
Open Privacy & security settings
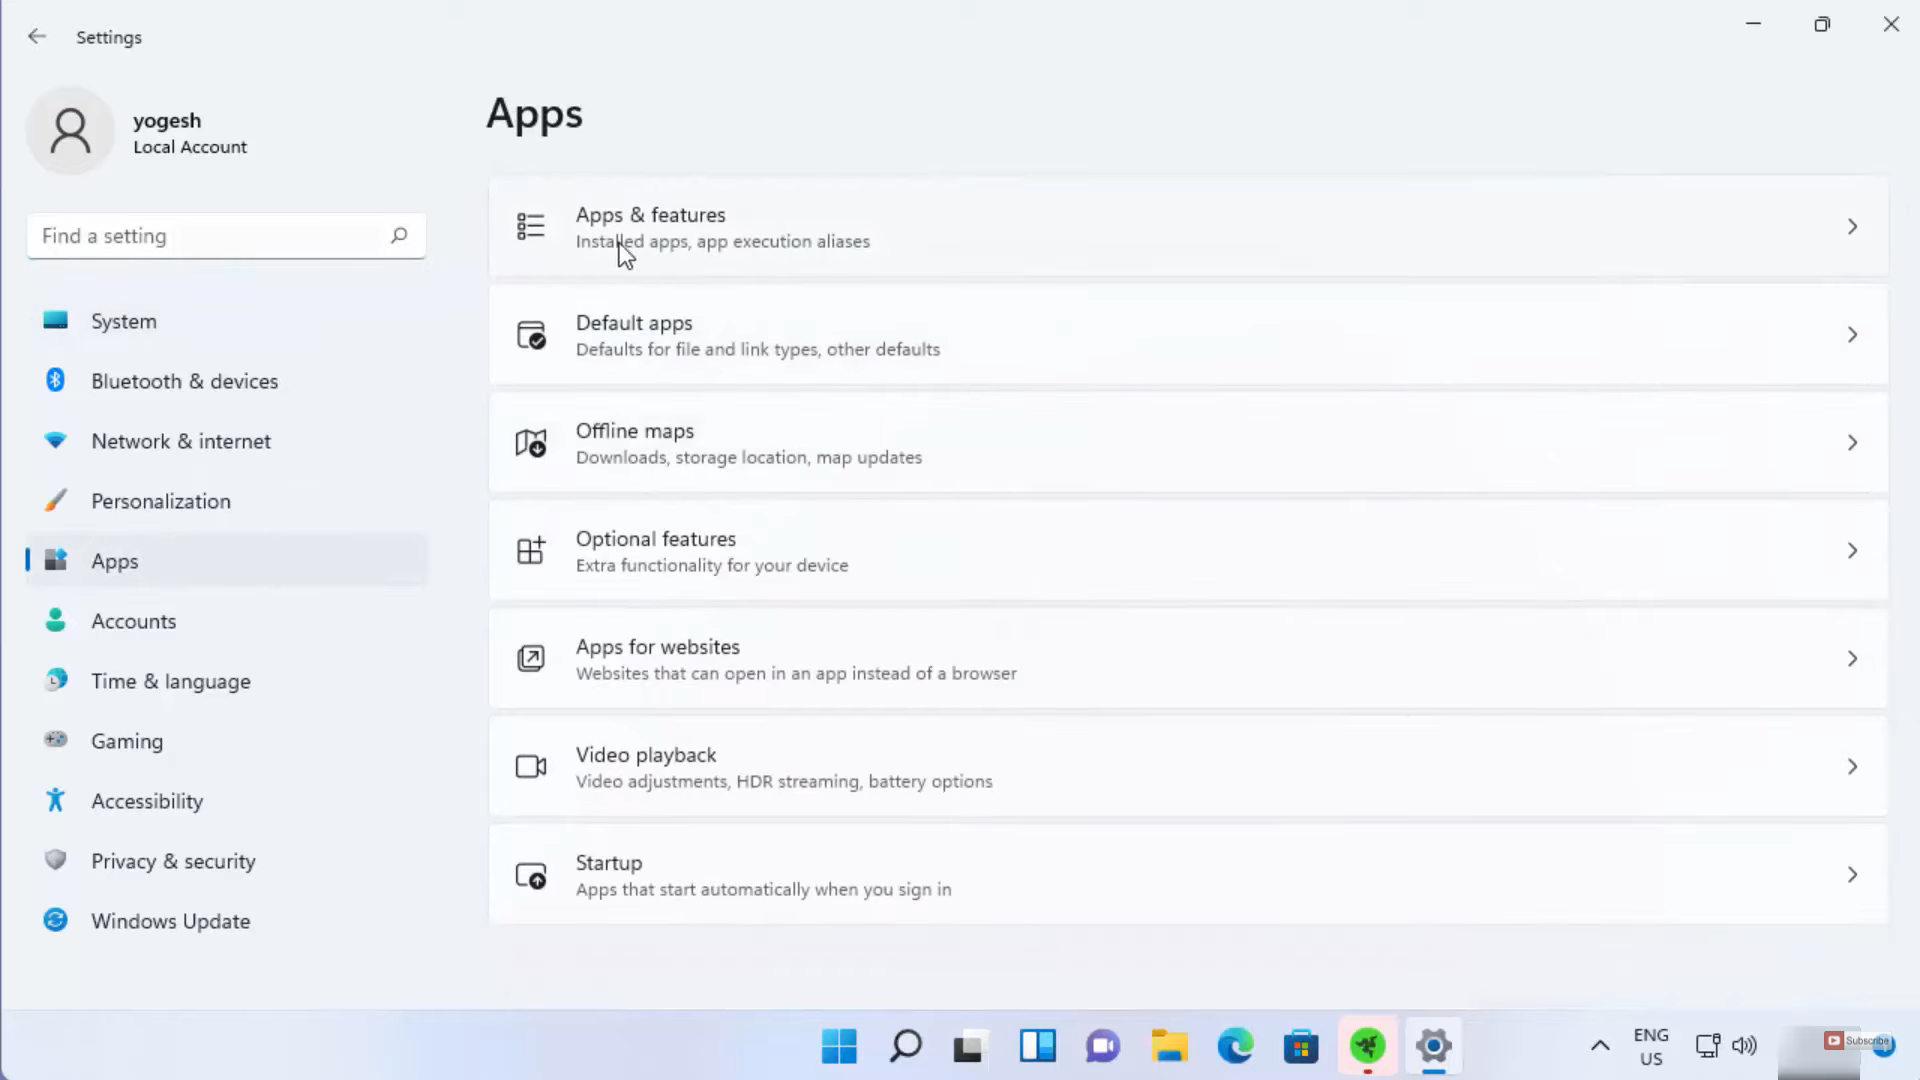click(173, 861)
